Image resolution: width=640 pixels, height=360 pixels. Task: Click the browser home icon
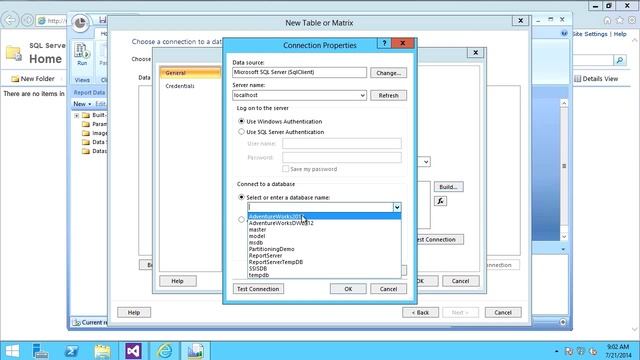(x=607, y=20)
